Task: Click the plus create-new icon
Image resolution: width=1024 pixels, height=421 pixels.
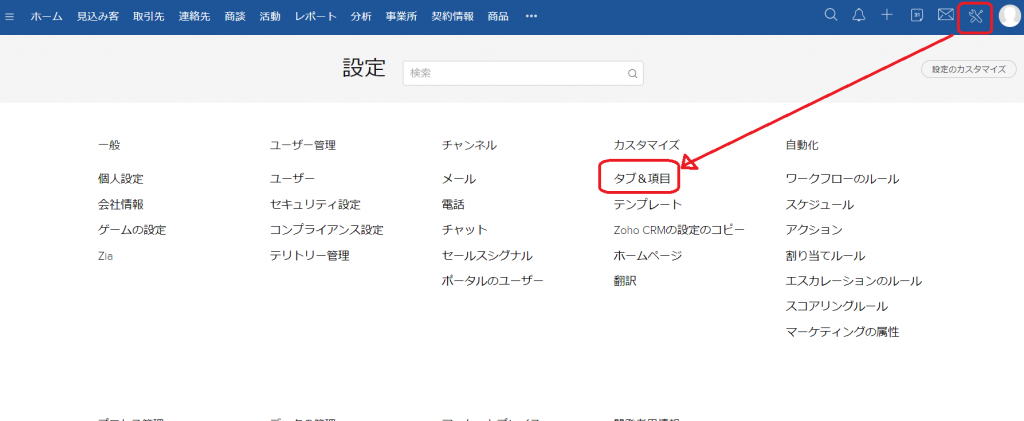Action: pyautogui.click(x=887, y=15)
